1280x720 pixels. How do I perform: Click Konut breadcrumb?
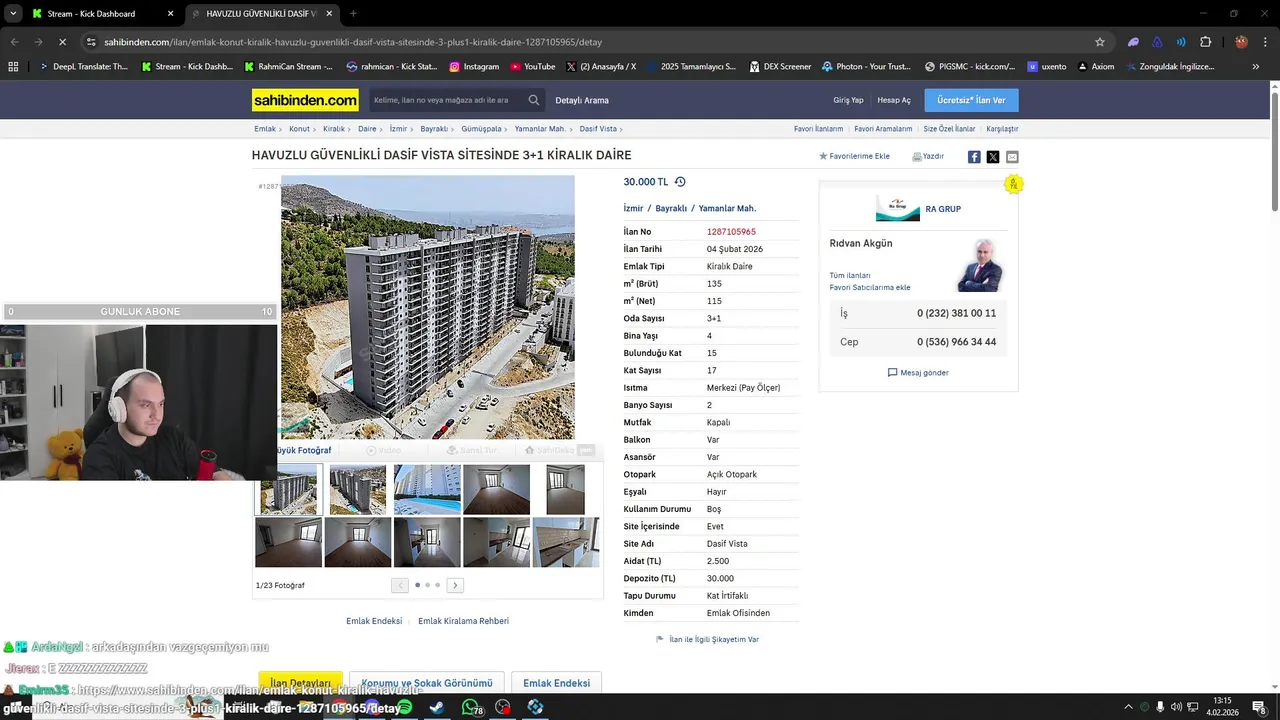tap(299, 129)
